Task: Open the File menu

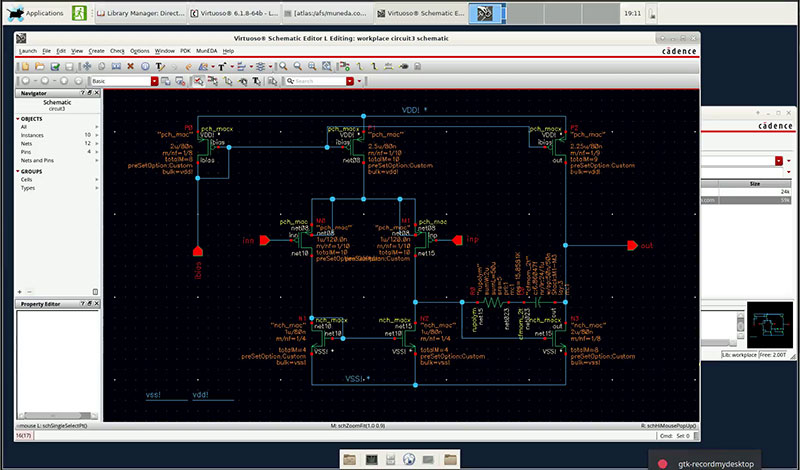Action: 46,51
